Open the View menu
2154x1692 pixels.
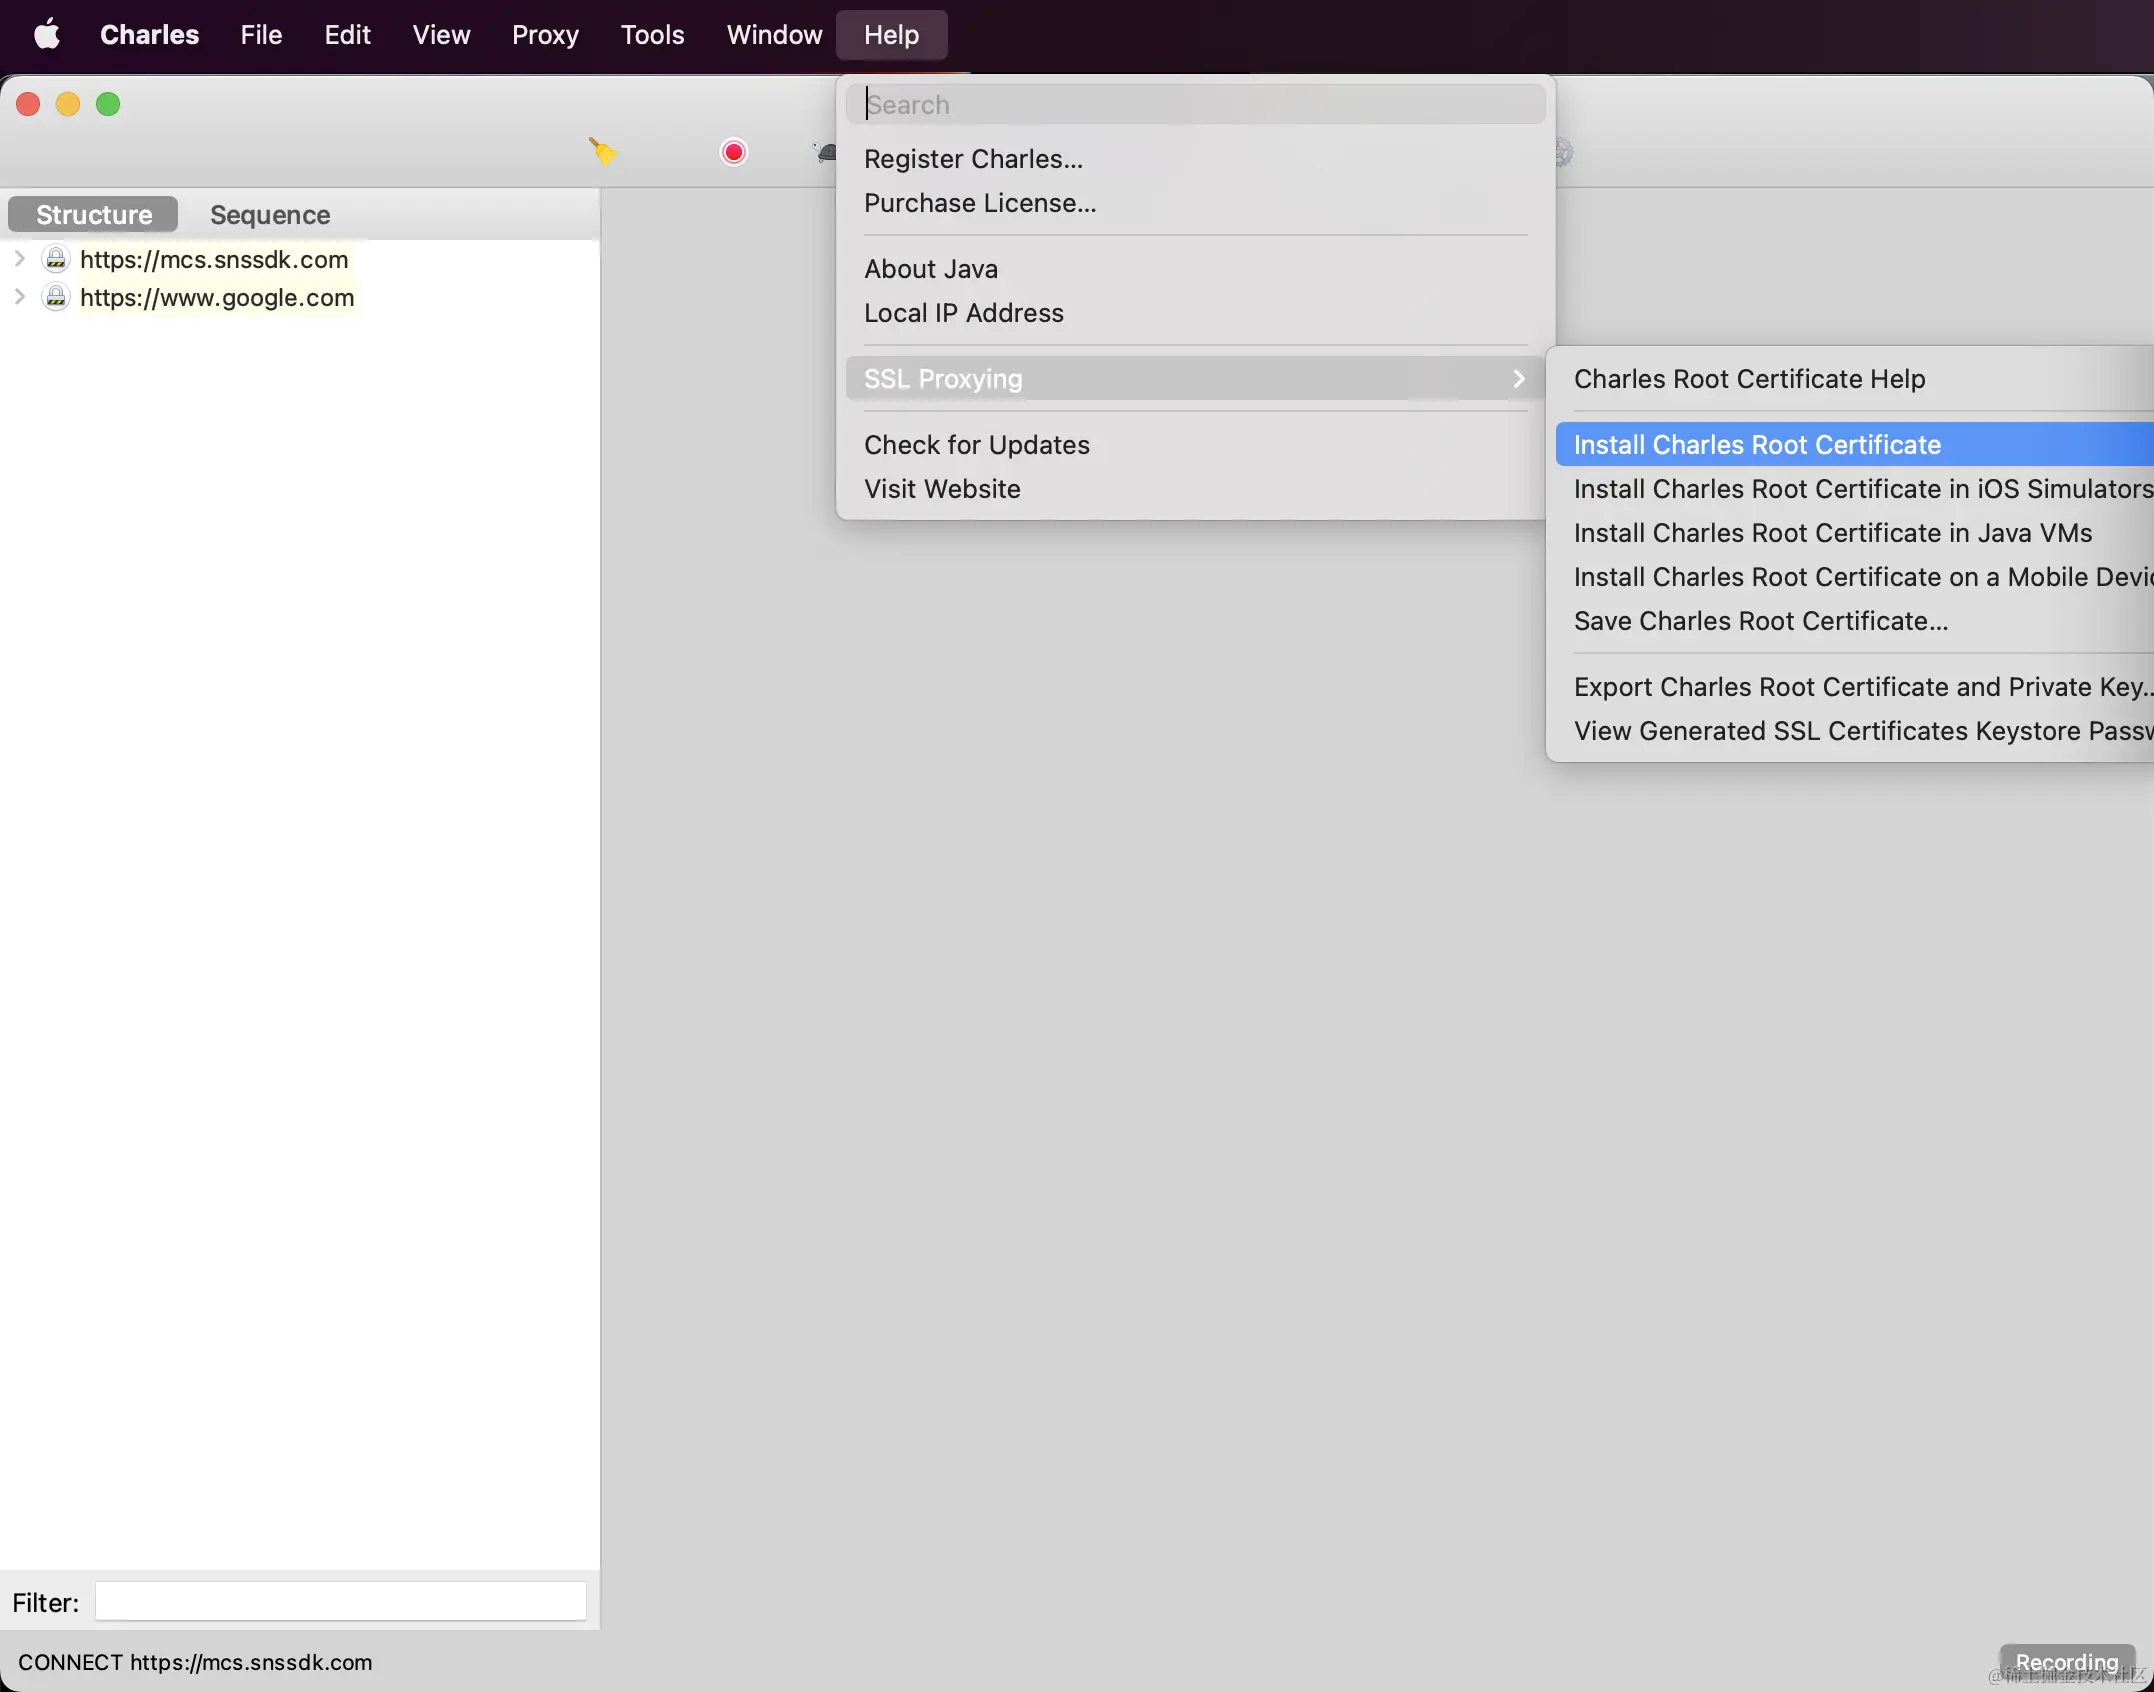click(x=441, y=35)
